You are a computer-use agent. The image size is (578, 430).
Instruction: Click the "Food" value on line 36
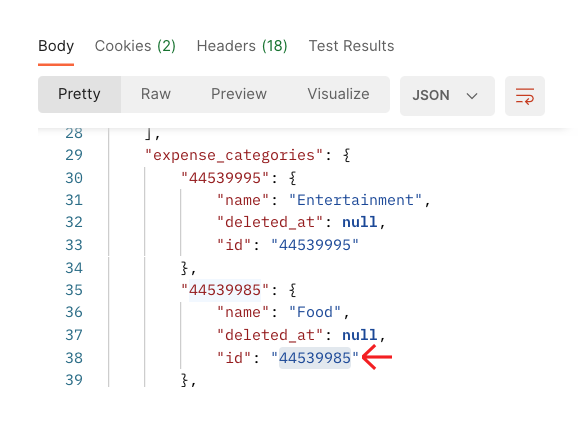(x=315, y=312)
